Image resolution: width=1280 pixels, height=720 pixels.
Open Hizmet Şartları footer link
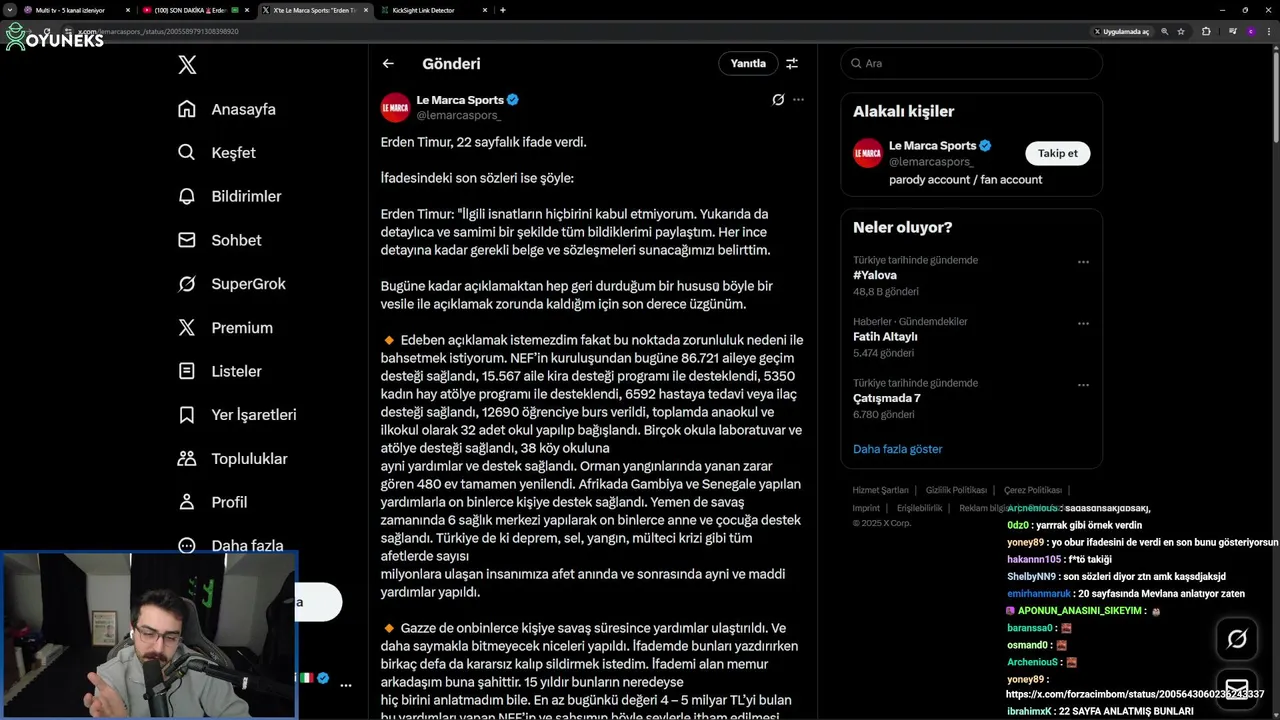click(880, 490)
